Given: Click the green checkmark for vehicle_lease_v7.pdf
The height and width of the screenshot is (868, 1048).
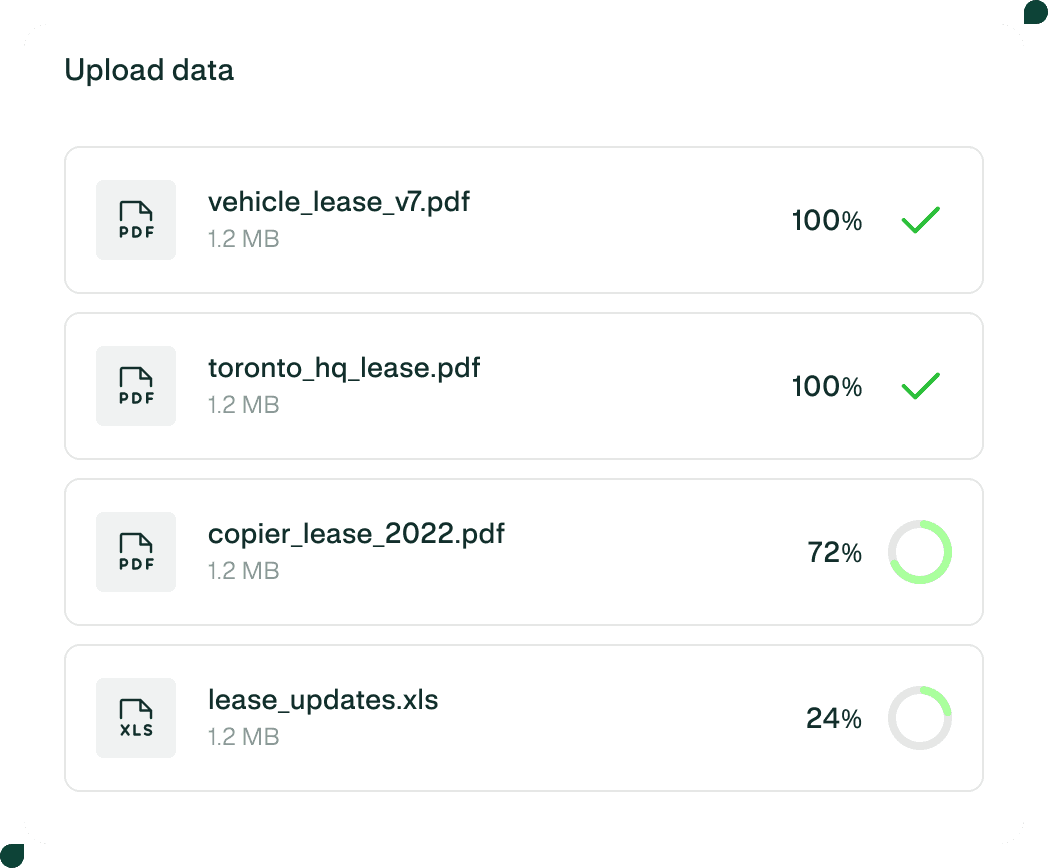Looking at the screenshot, I should coord(920,220).
